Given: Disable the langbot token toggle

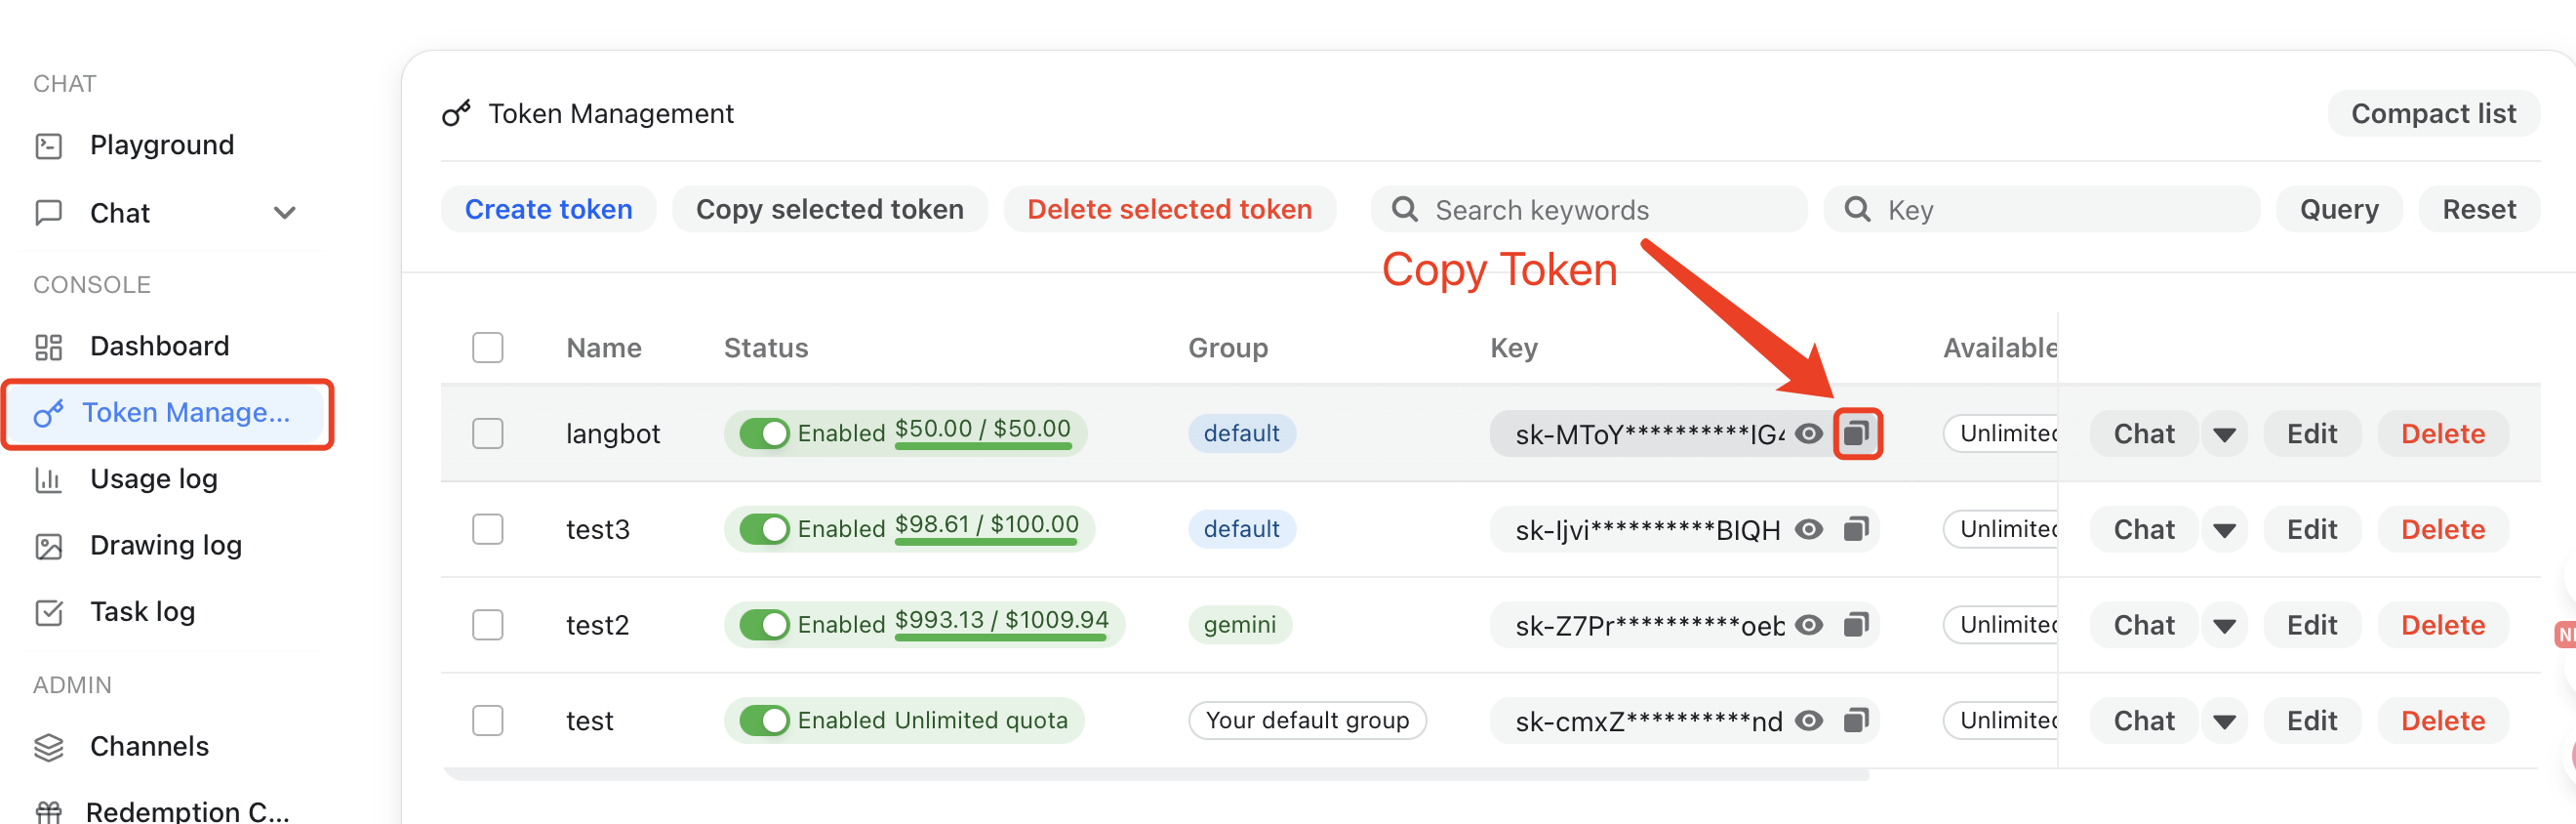Looking at the screenshot, I should tap(765, 433).
